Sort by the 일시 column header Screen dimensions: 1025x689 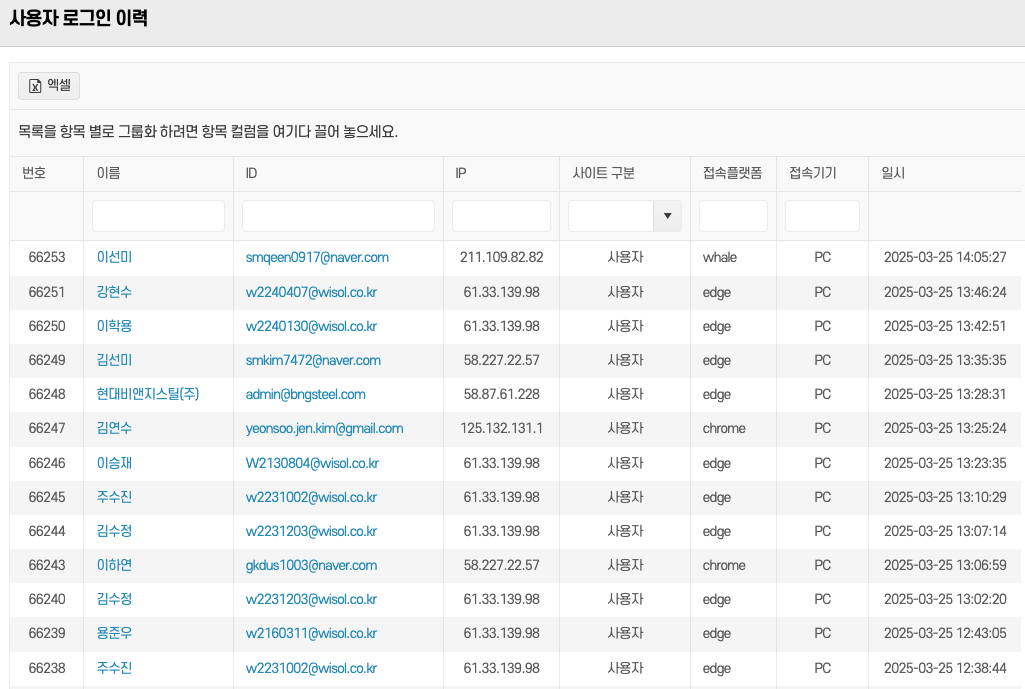(x=893, y=173)
